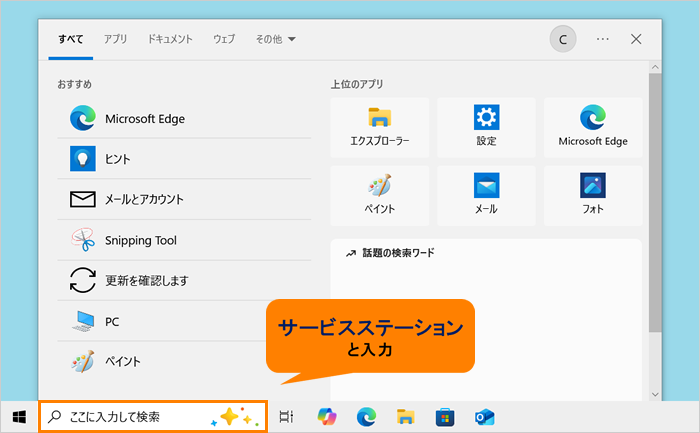Open the メール tile in top apps
Image resolution: width=700 pixels, height=433 pixels.
pyautogui.click(x=486, y=196)
